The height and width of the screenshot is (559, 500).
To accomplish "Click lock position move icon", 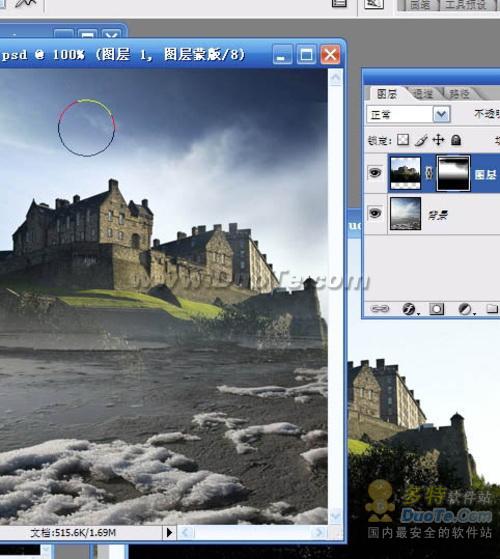I will pos(438,140).
